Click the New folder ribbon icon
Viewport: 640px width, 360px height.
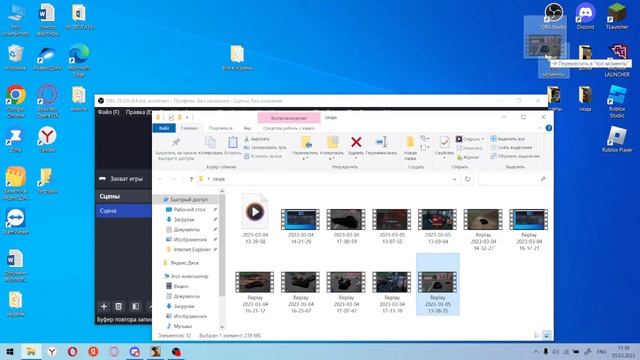coord(410,142)
